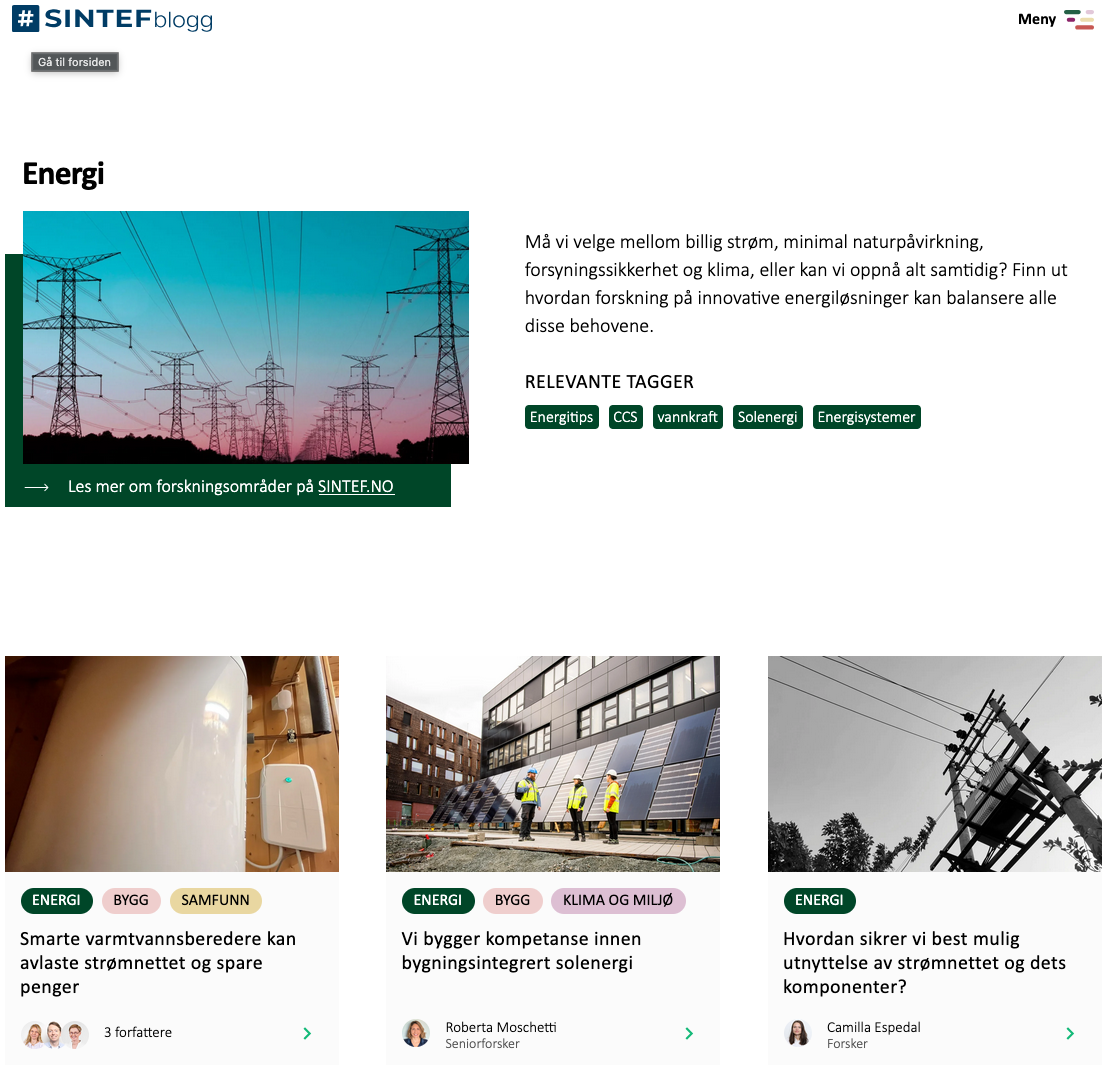
Task: Open article about smarte varmtvannsberedere
Action: (158, 962)
